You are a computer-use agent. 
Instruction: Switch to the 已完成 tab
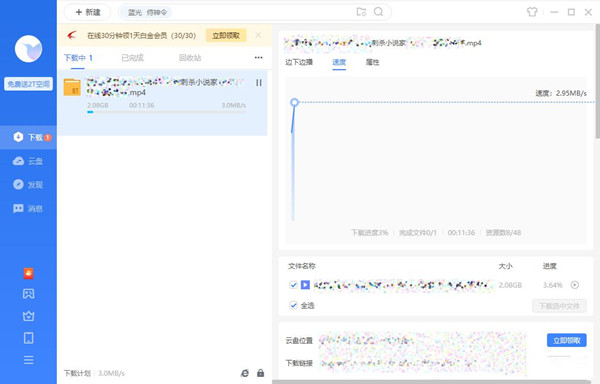(x=132, y=58)
